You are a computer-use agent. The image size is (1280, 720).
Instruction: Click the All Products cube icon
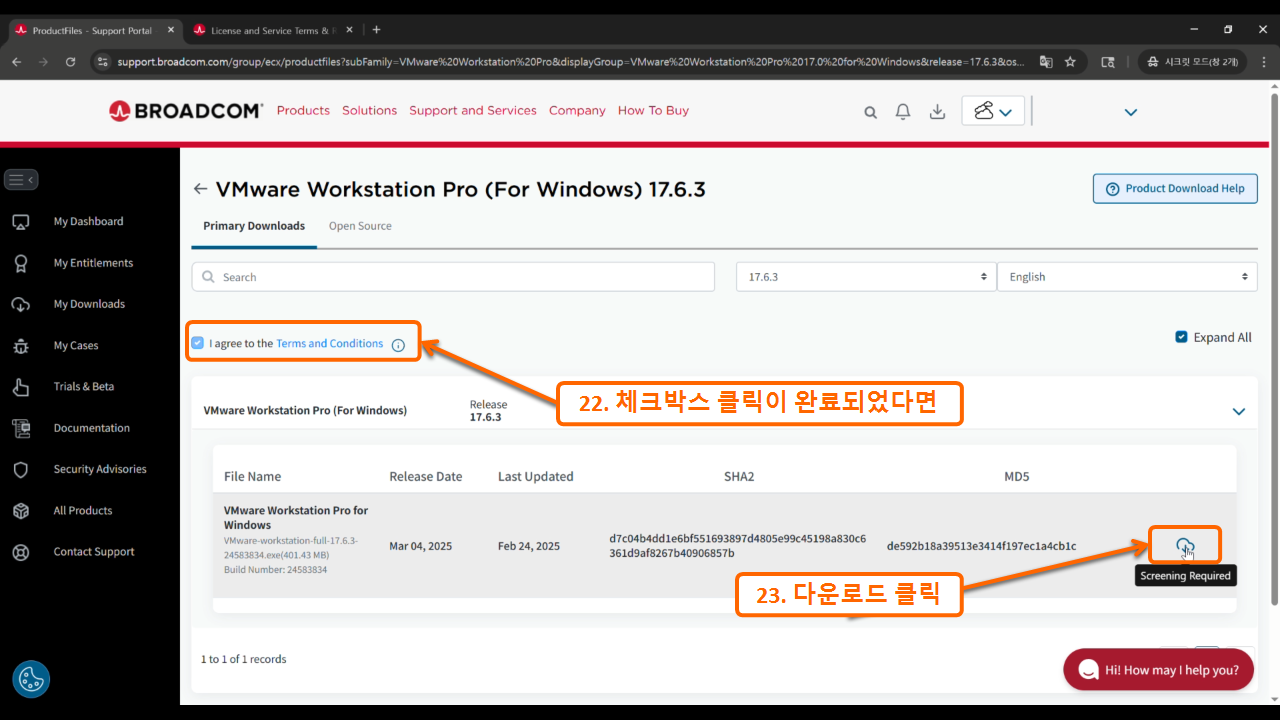20,511
